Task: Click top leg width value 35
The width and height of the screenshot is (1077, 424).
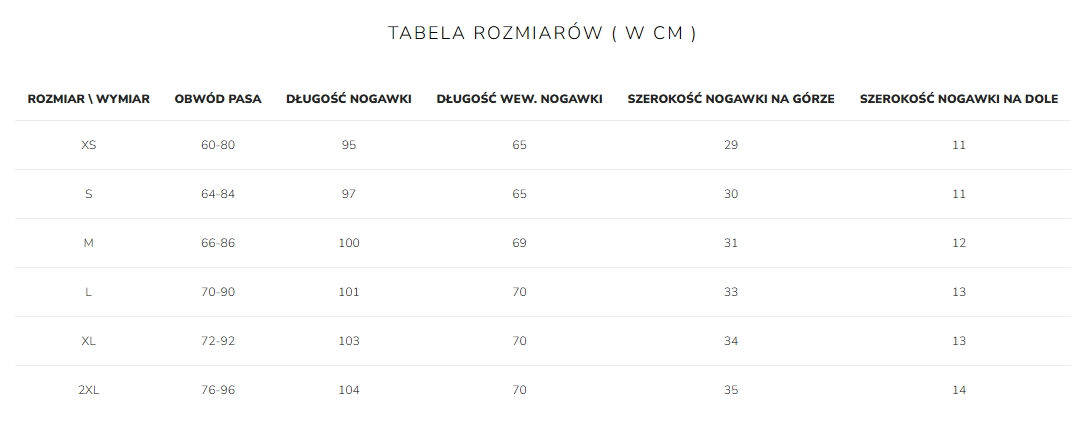Action: 731,390
